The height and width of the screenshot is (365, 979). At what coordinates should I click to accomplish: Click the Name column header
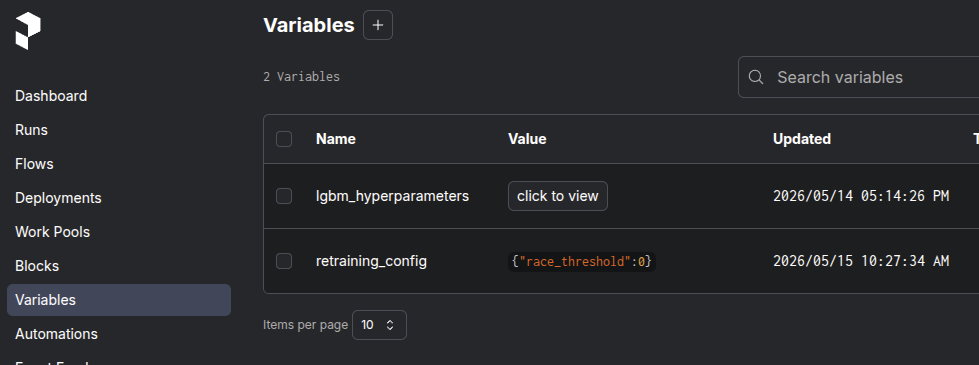coord(336,139)
